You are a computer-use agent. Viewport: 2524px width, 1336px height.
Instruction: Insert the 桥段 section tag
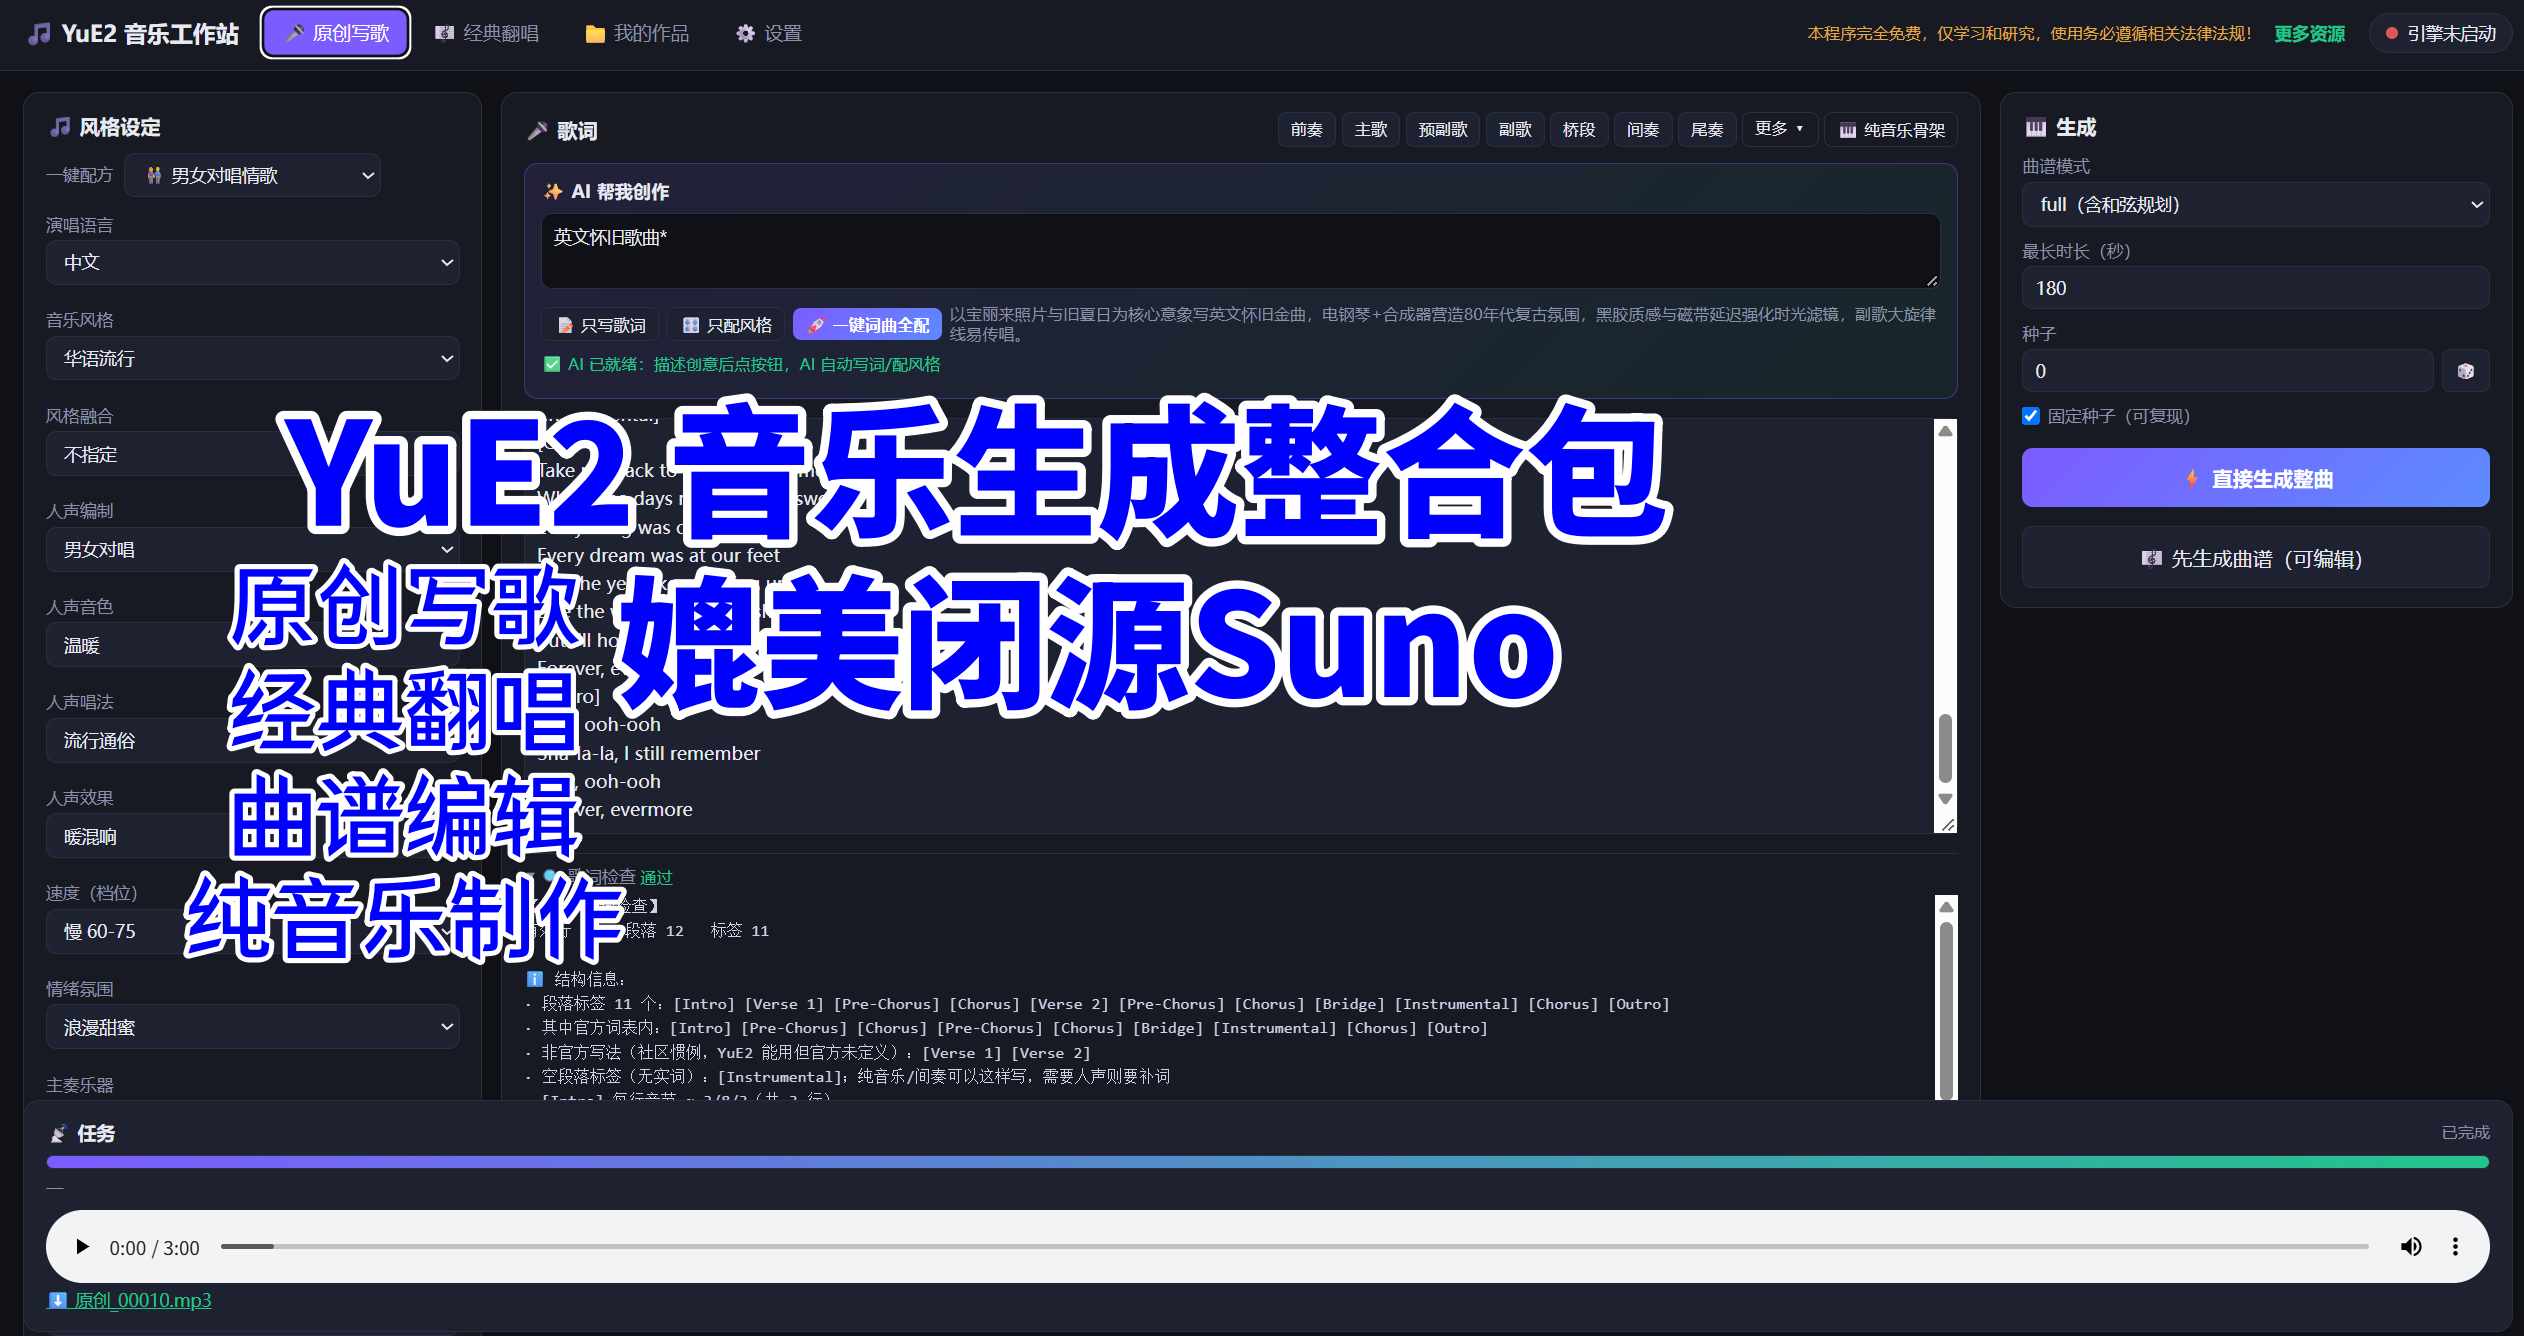coord(1578,129)
